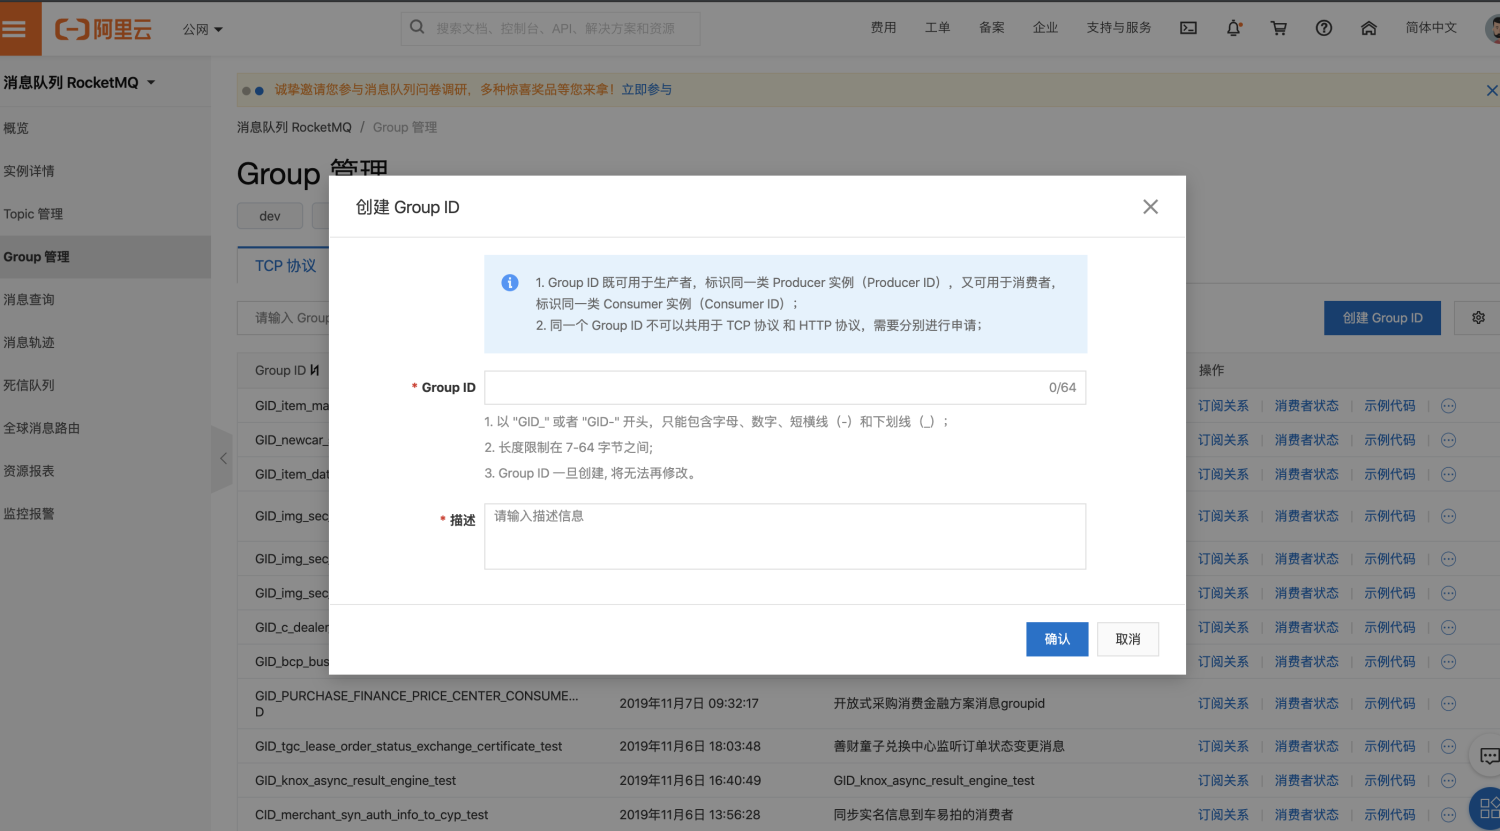Open the 工单 menu

938,28
